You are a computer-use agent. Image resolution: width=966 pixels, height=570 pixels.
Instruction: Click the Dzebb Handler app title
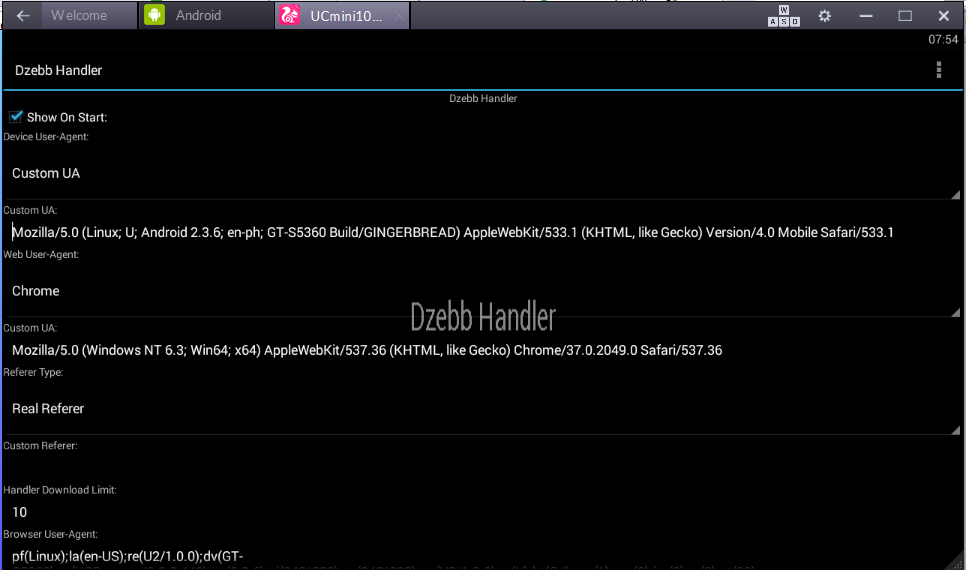tap(59, 70)
